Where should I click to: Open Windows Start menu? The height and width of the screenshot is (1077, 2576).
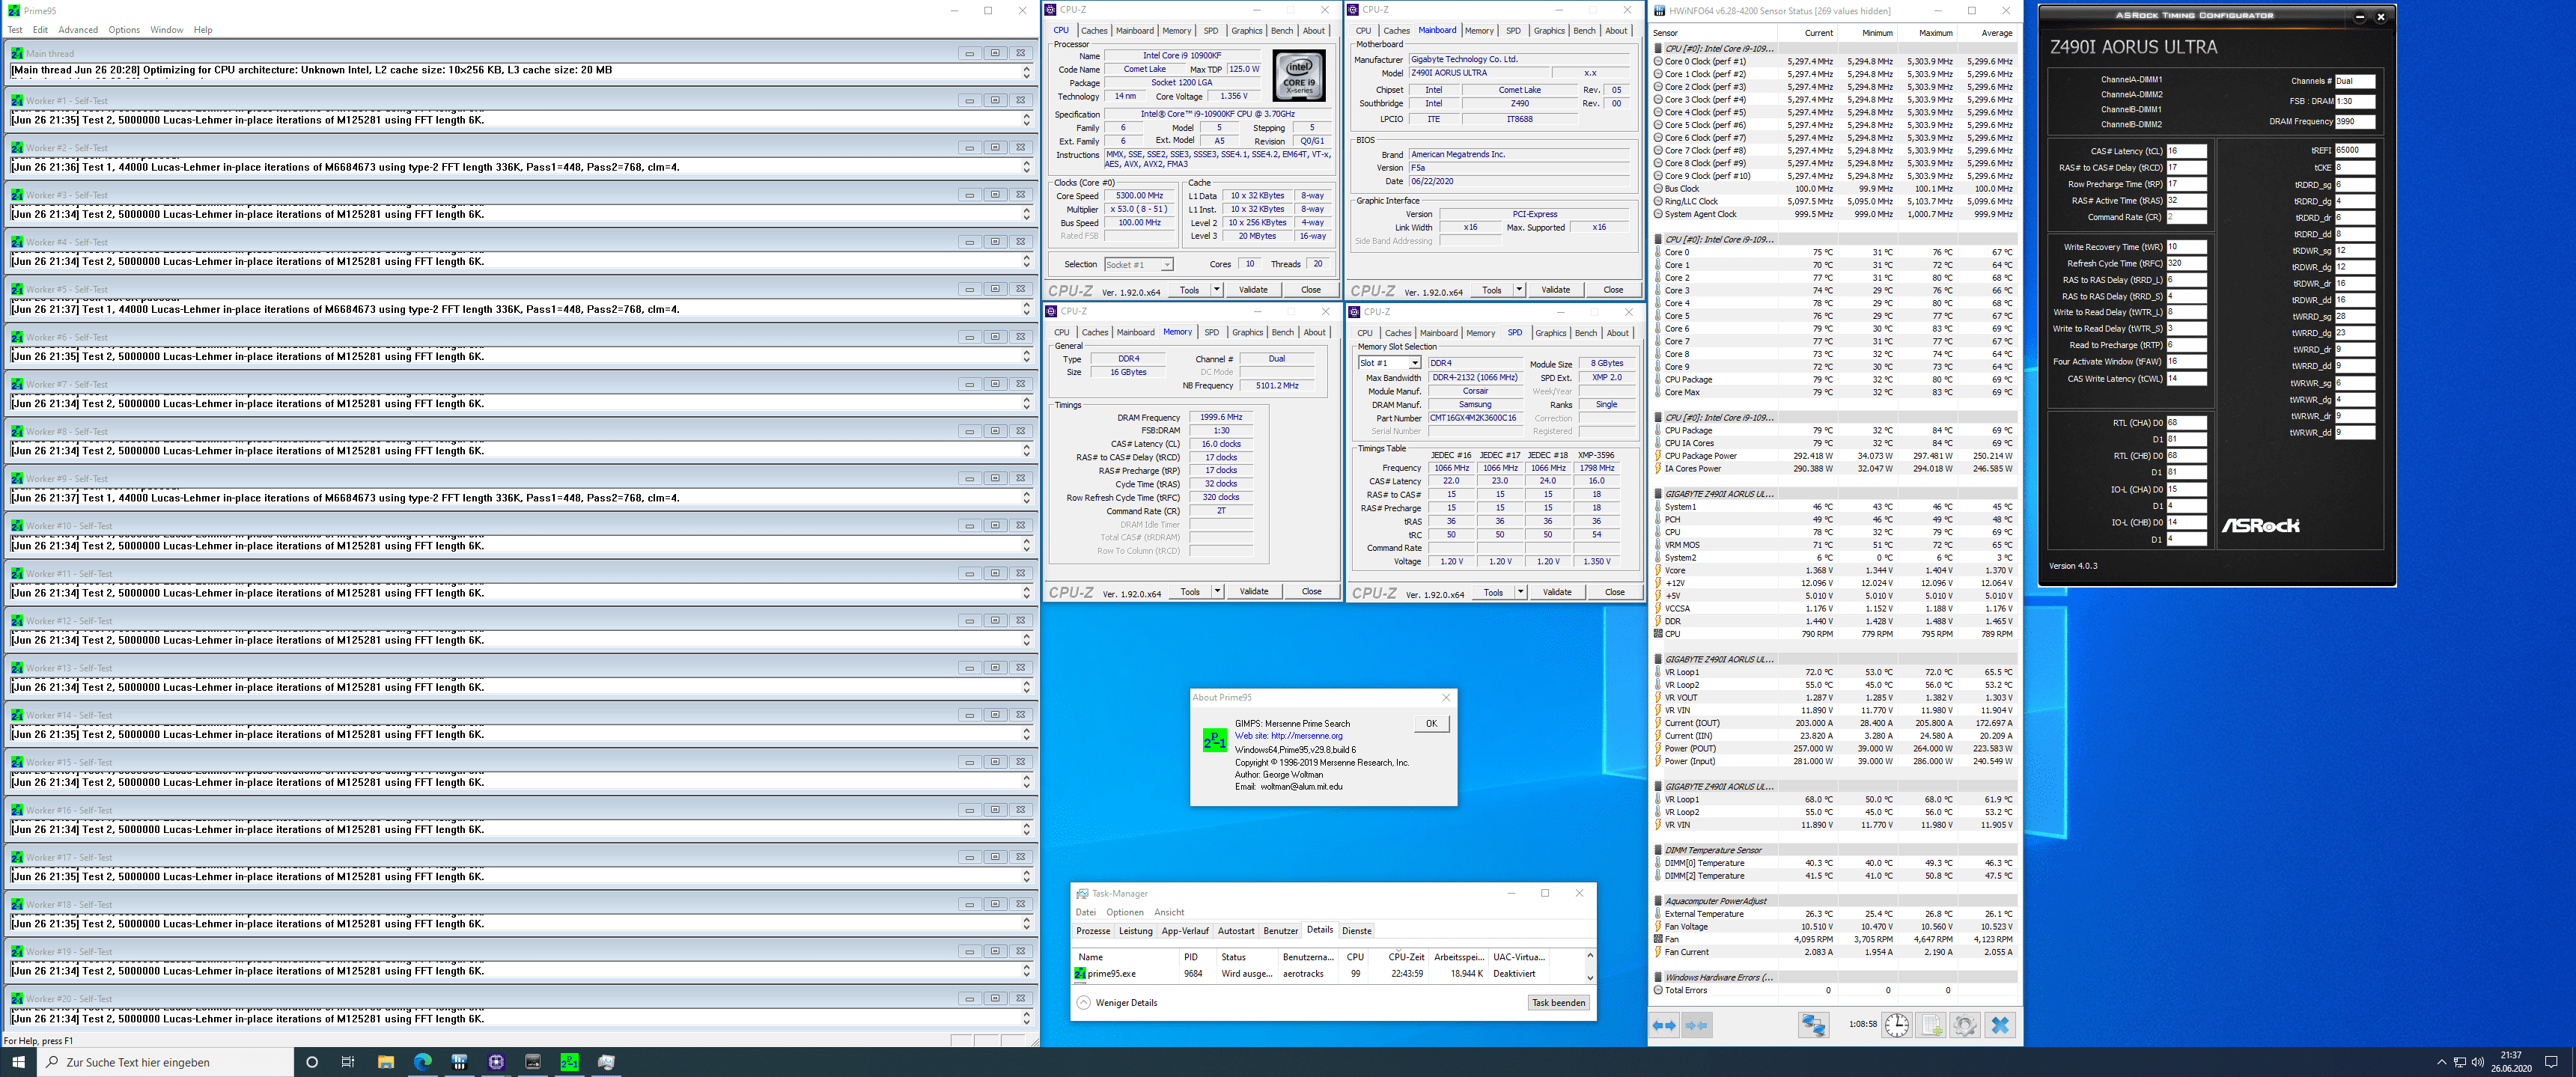pyautogui.click(x=18, y=1062)
